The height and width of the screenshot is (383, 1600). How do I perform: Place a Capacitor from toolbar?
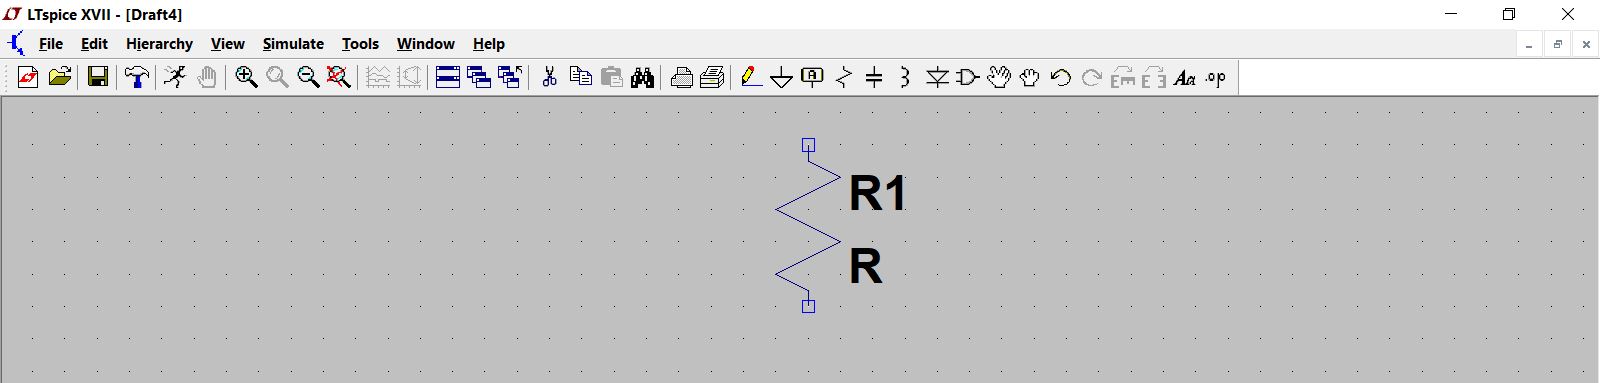[874, 77]
